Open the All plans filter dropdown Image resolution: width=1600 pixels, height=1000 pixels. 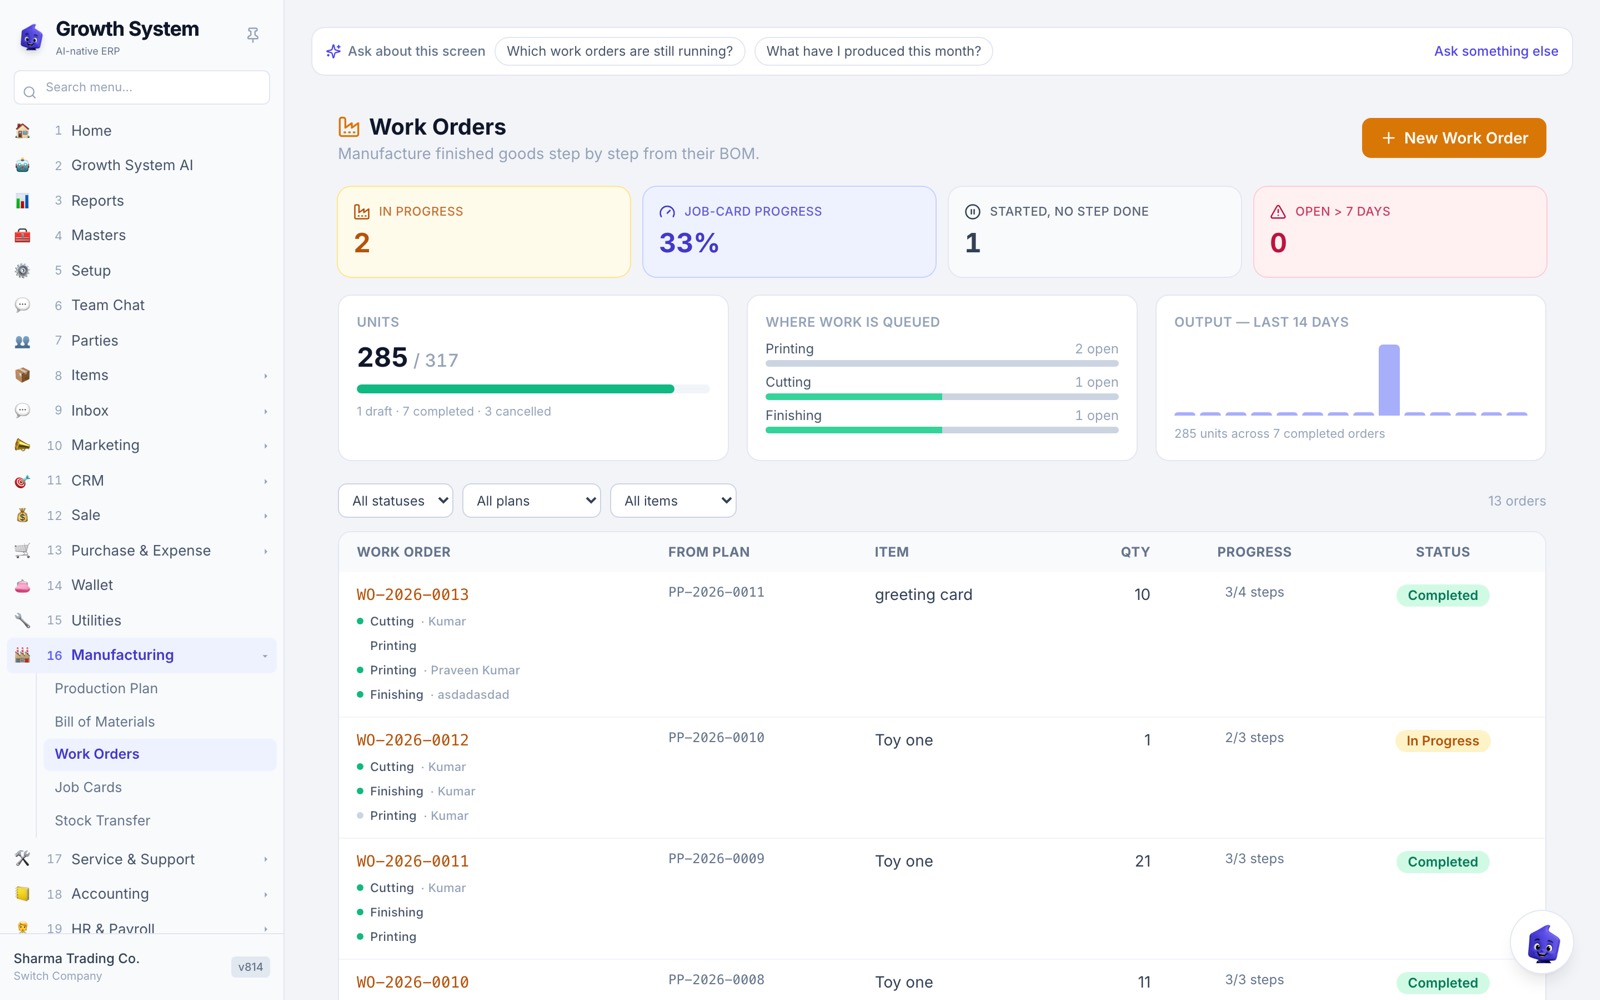[532, 501]
